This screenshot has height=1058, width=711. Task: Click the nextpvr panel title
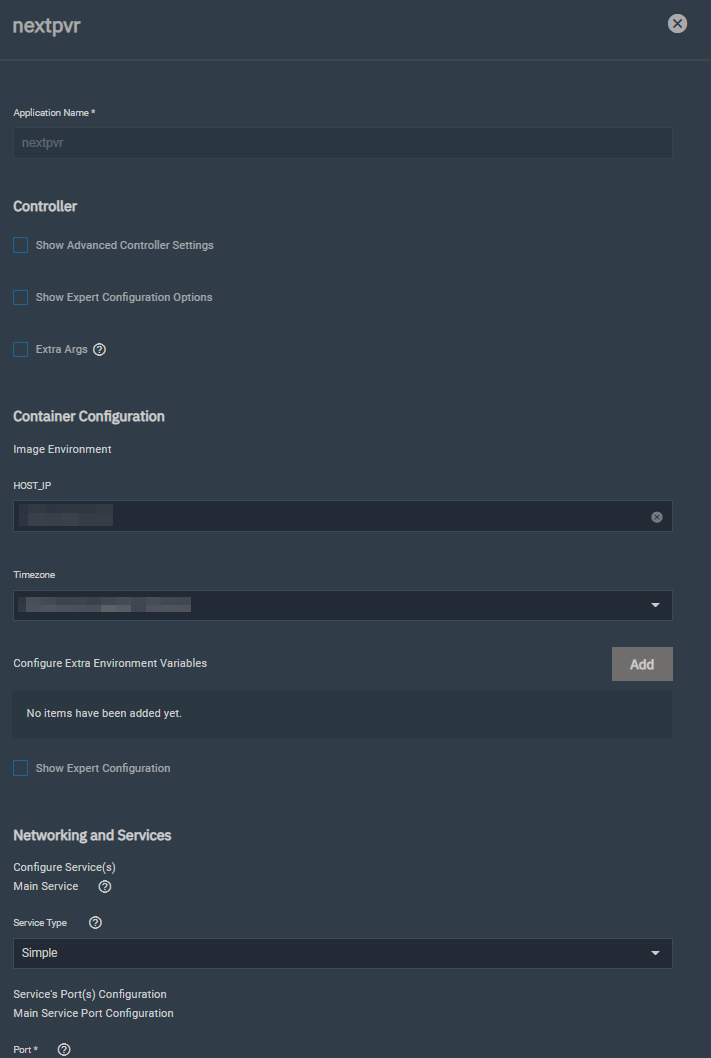coord(47,26)
